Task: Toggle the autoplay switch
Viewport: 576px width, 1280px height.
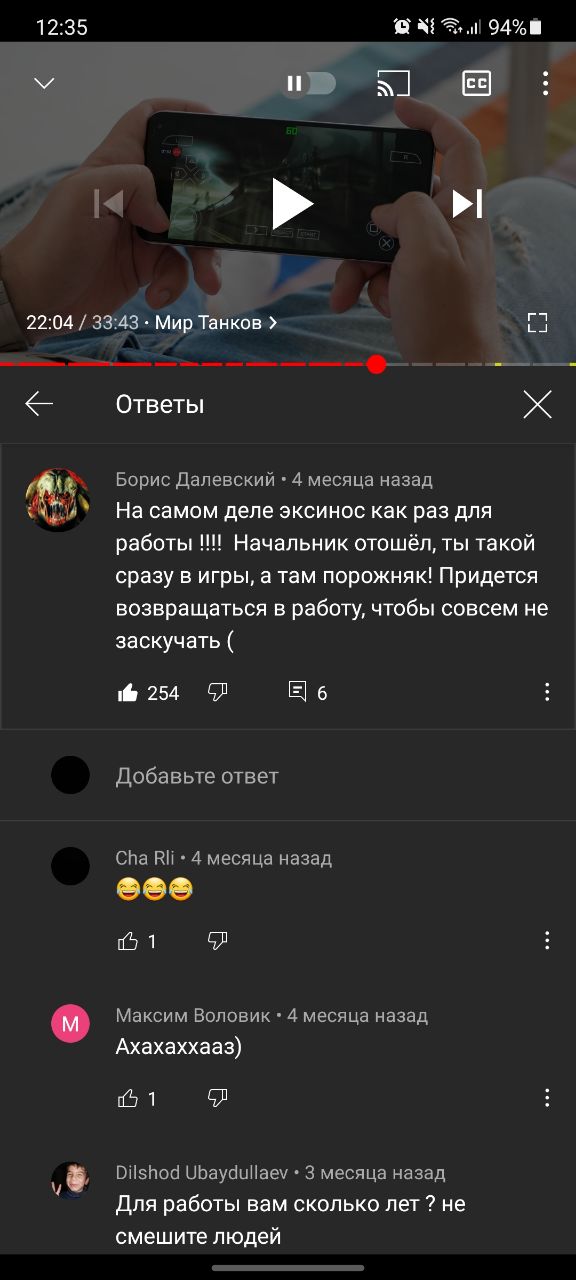Action: (x=309, y=84)
